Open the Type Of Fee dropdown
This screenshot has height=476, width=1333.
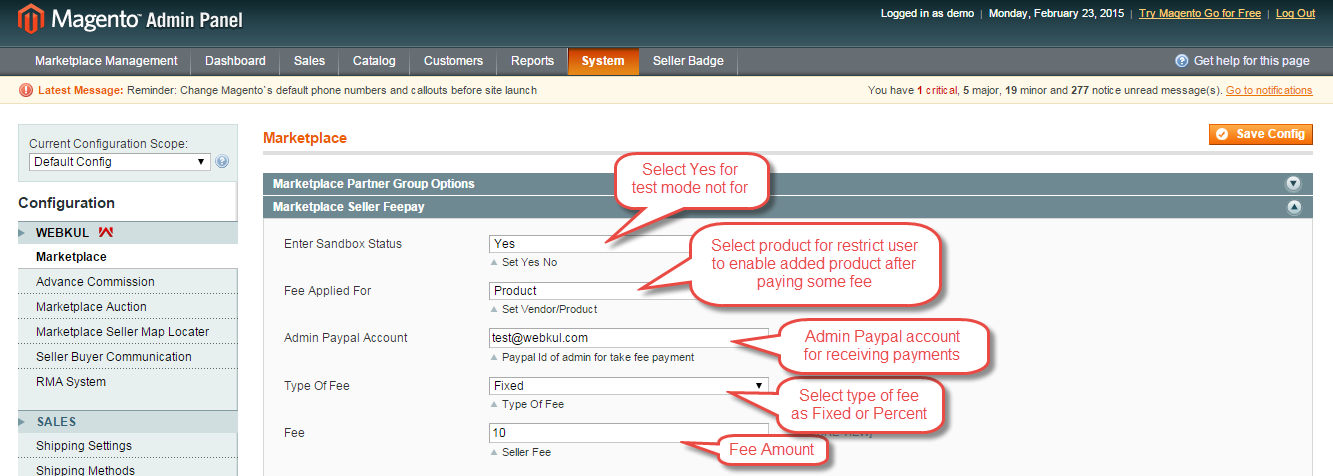coord(629,385)
